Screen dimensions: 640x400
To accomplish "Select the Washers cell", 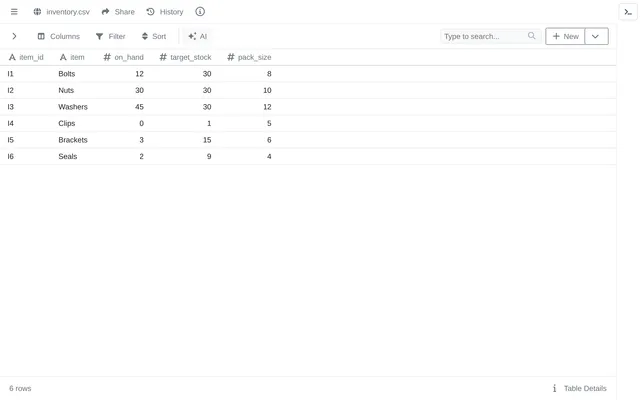I will click(73, 107).
